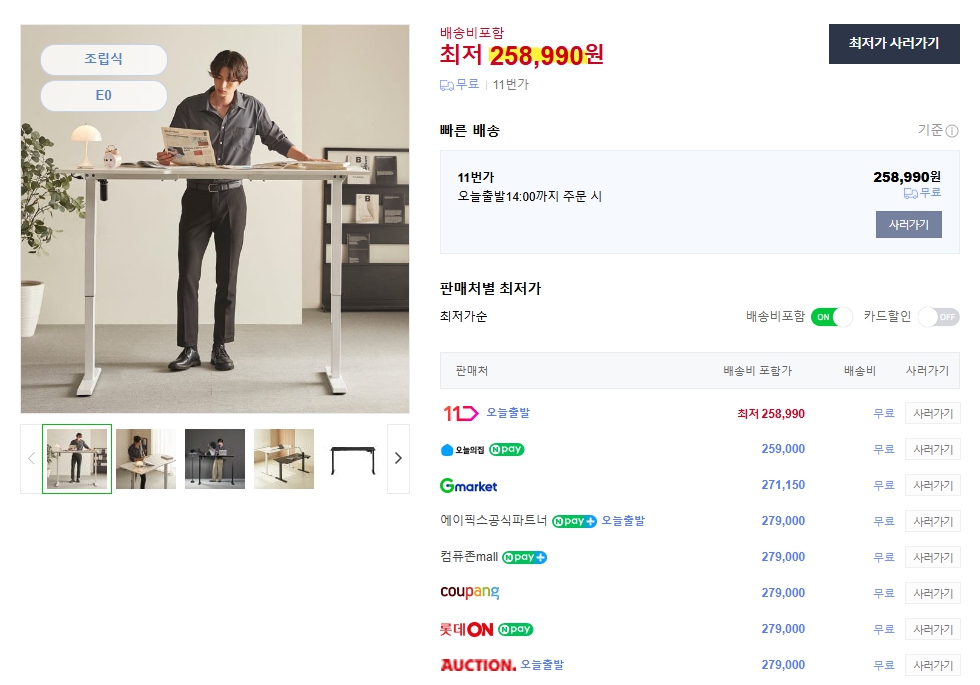Click 사러가기 in the 빠른 배송 box

pyautogui.click(x=908, y=225)
